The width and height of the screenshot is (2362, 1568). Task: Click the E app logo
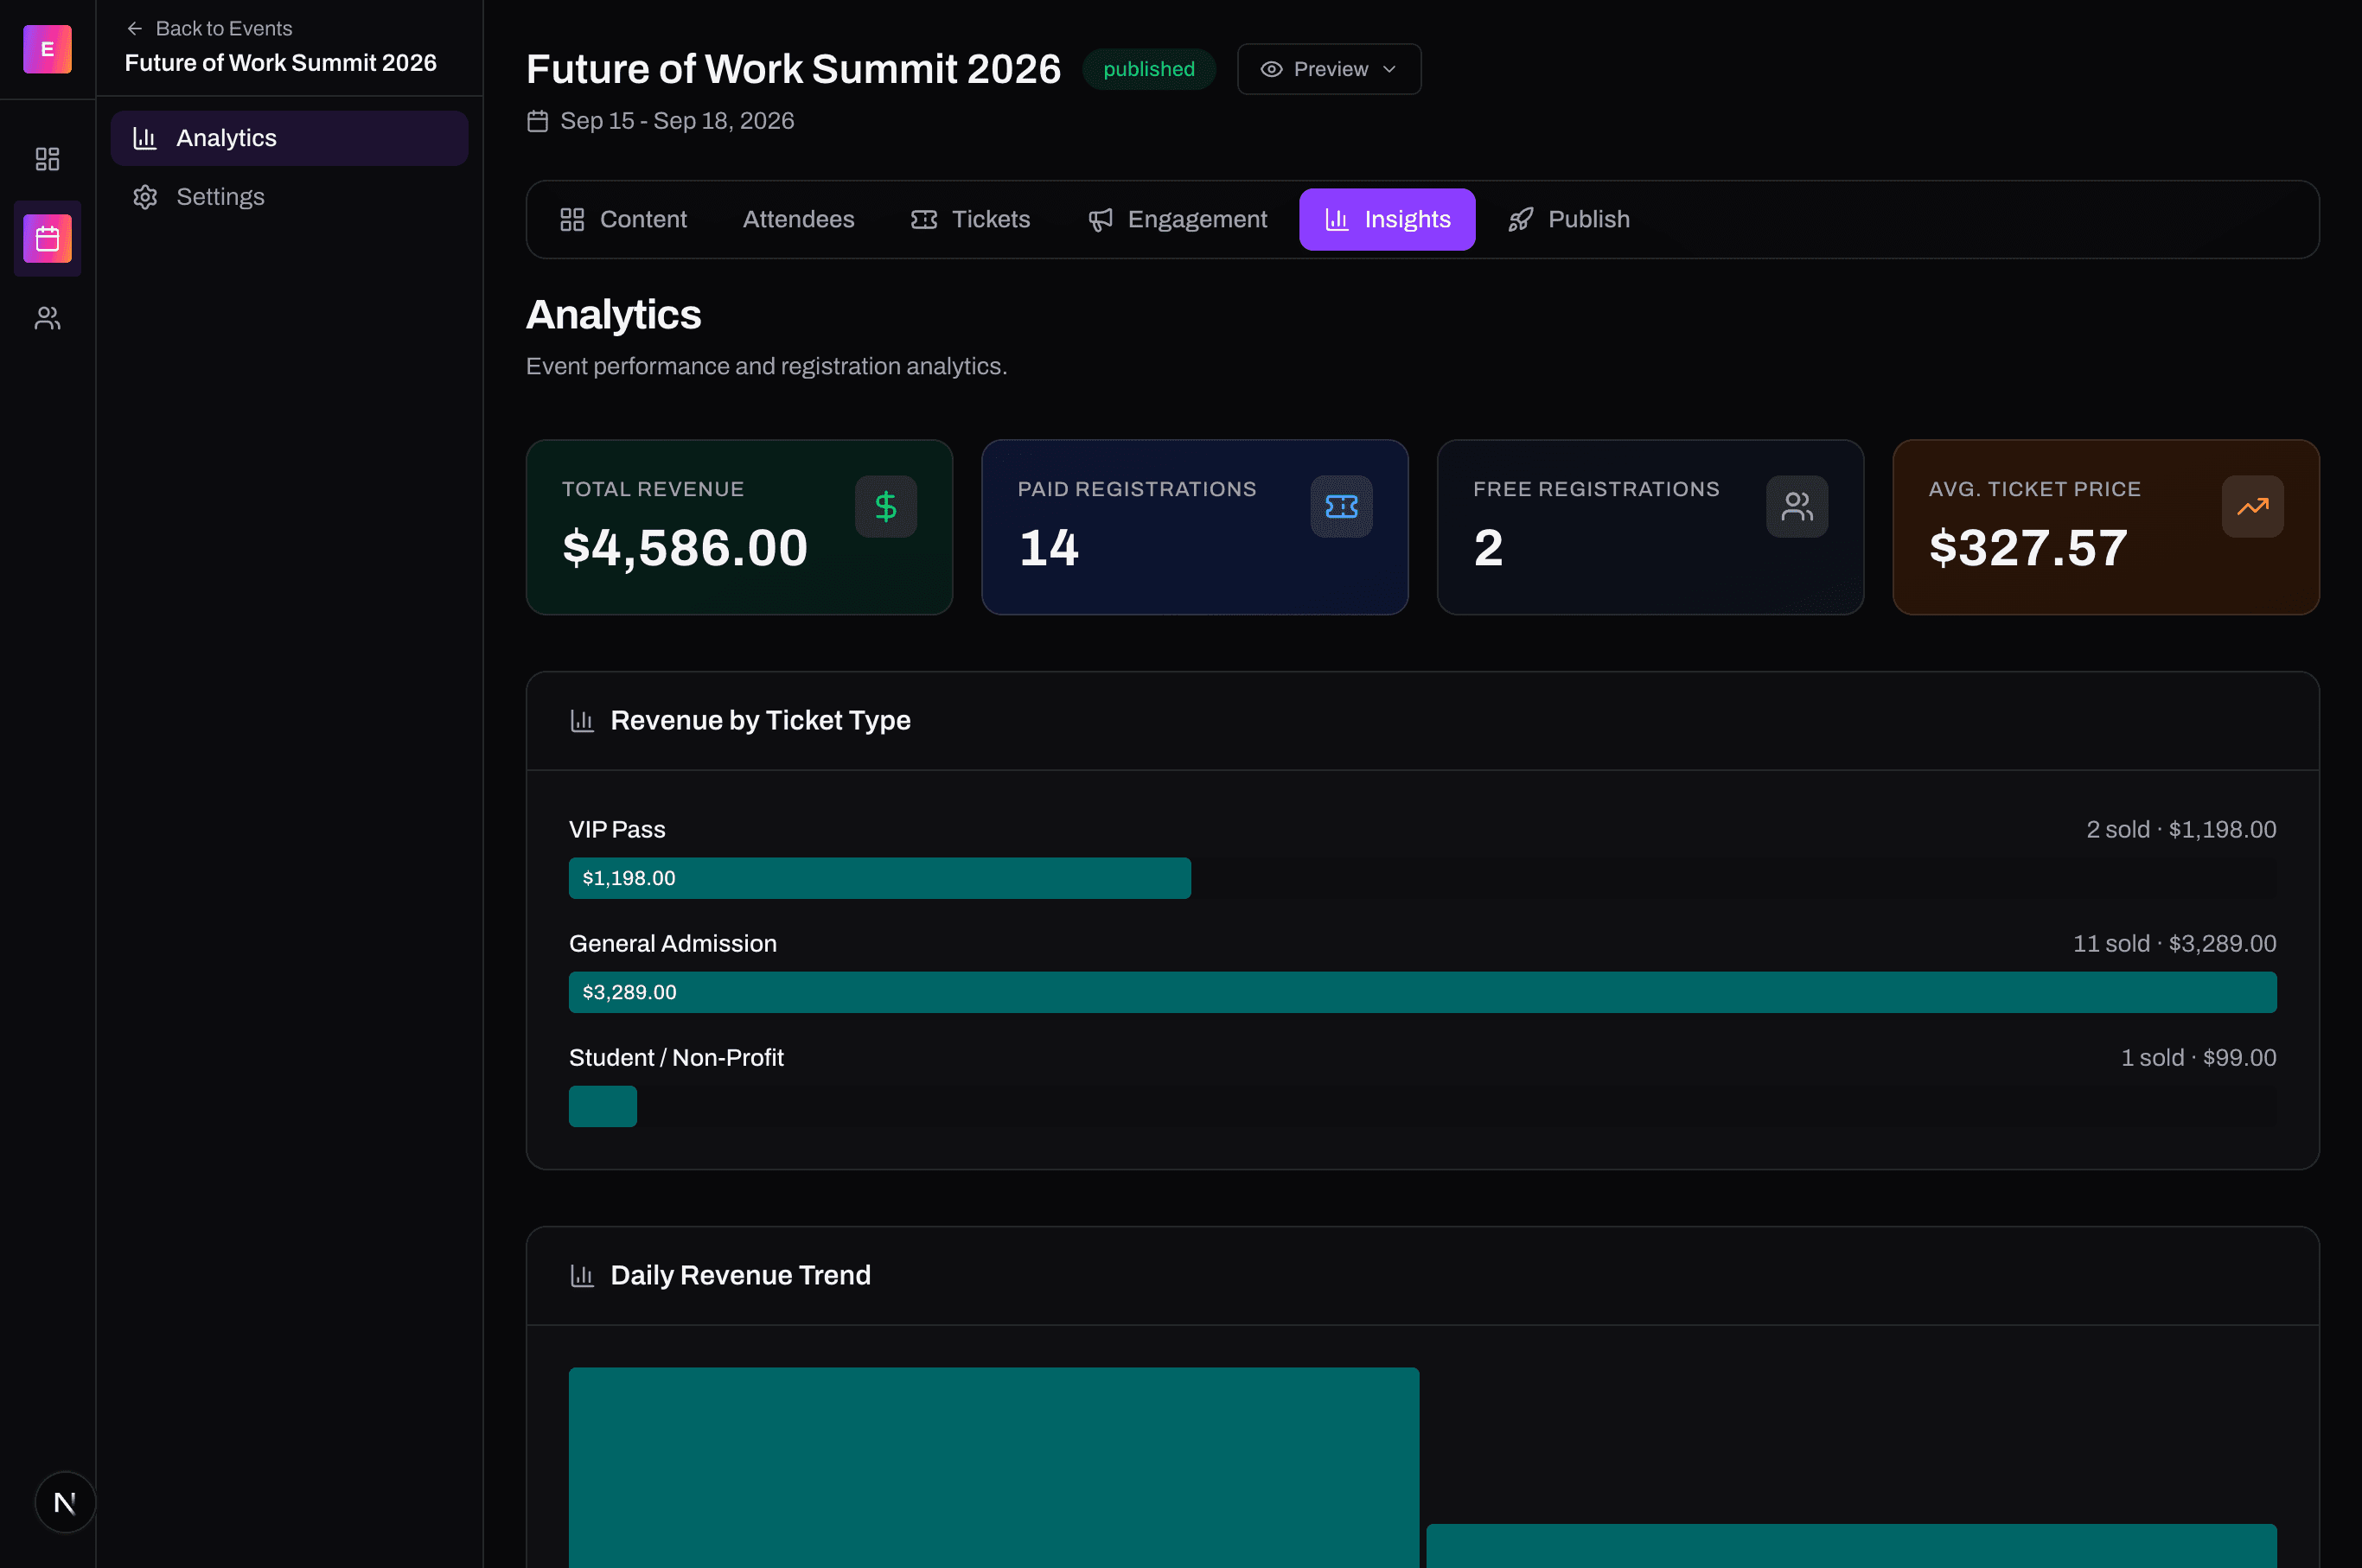coord(47,49)
